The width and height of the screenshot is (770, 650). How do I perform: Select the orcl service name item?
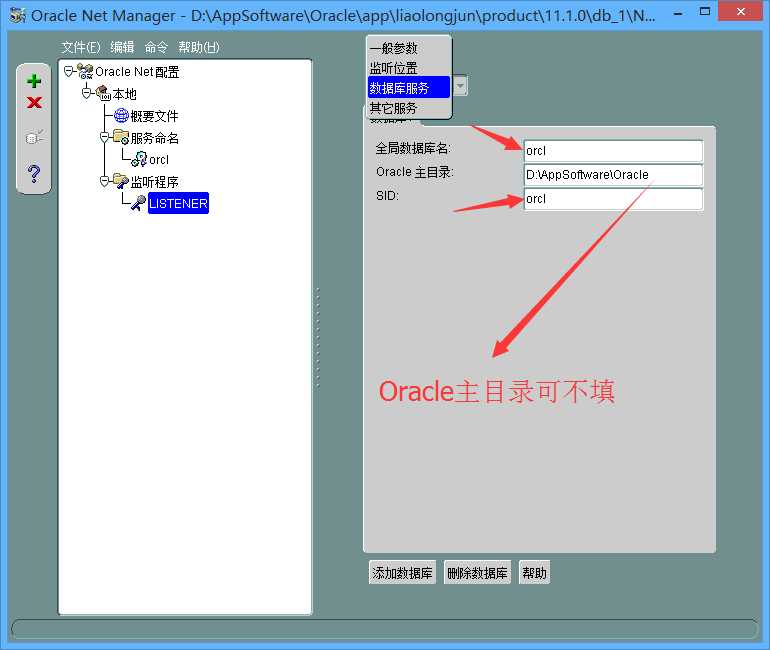[x=159, y=160]
